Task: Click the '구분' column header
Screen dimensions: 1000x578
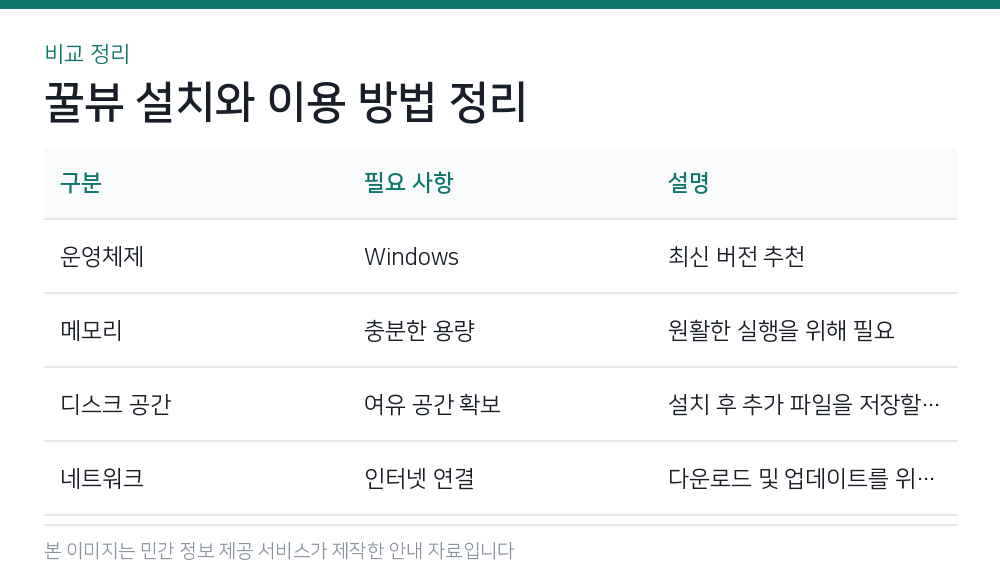Action: point(81,183)
